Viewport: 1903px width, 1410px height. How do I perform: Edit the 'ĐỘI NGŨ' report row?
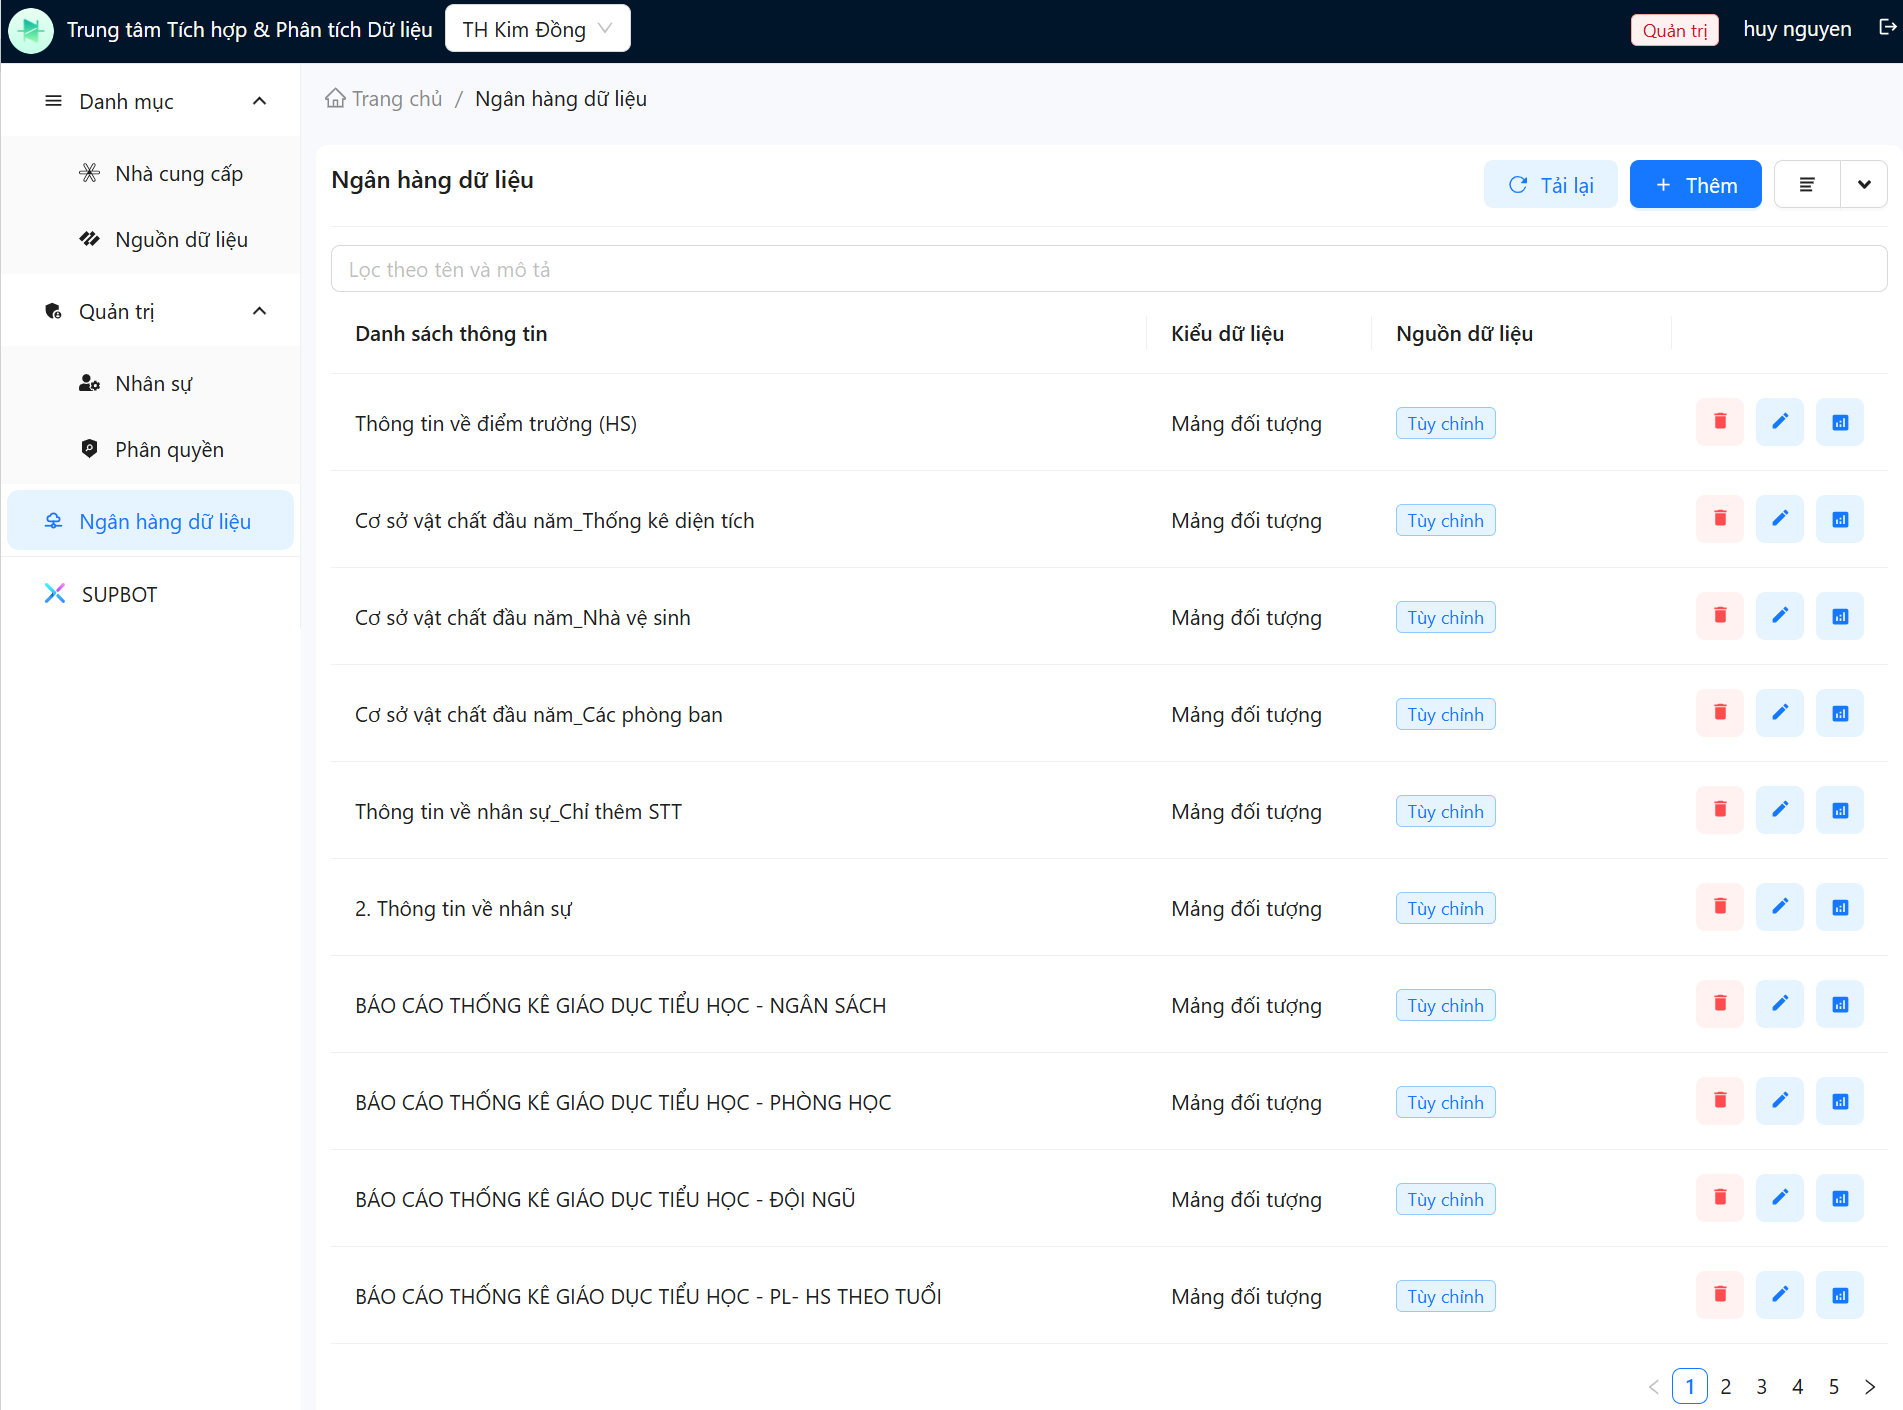pos(1779,1198)
